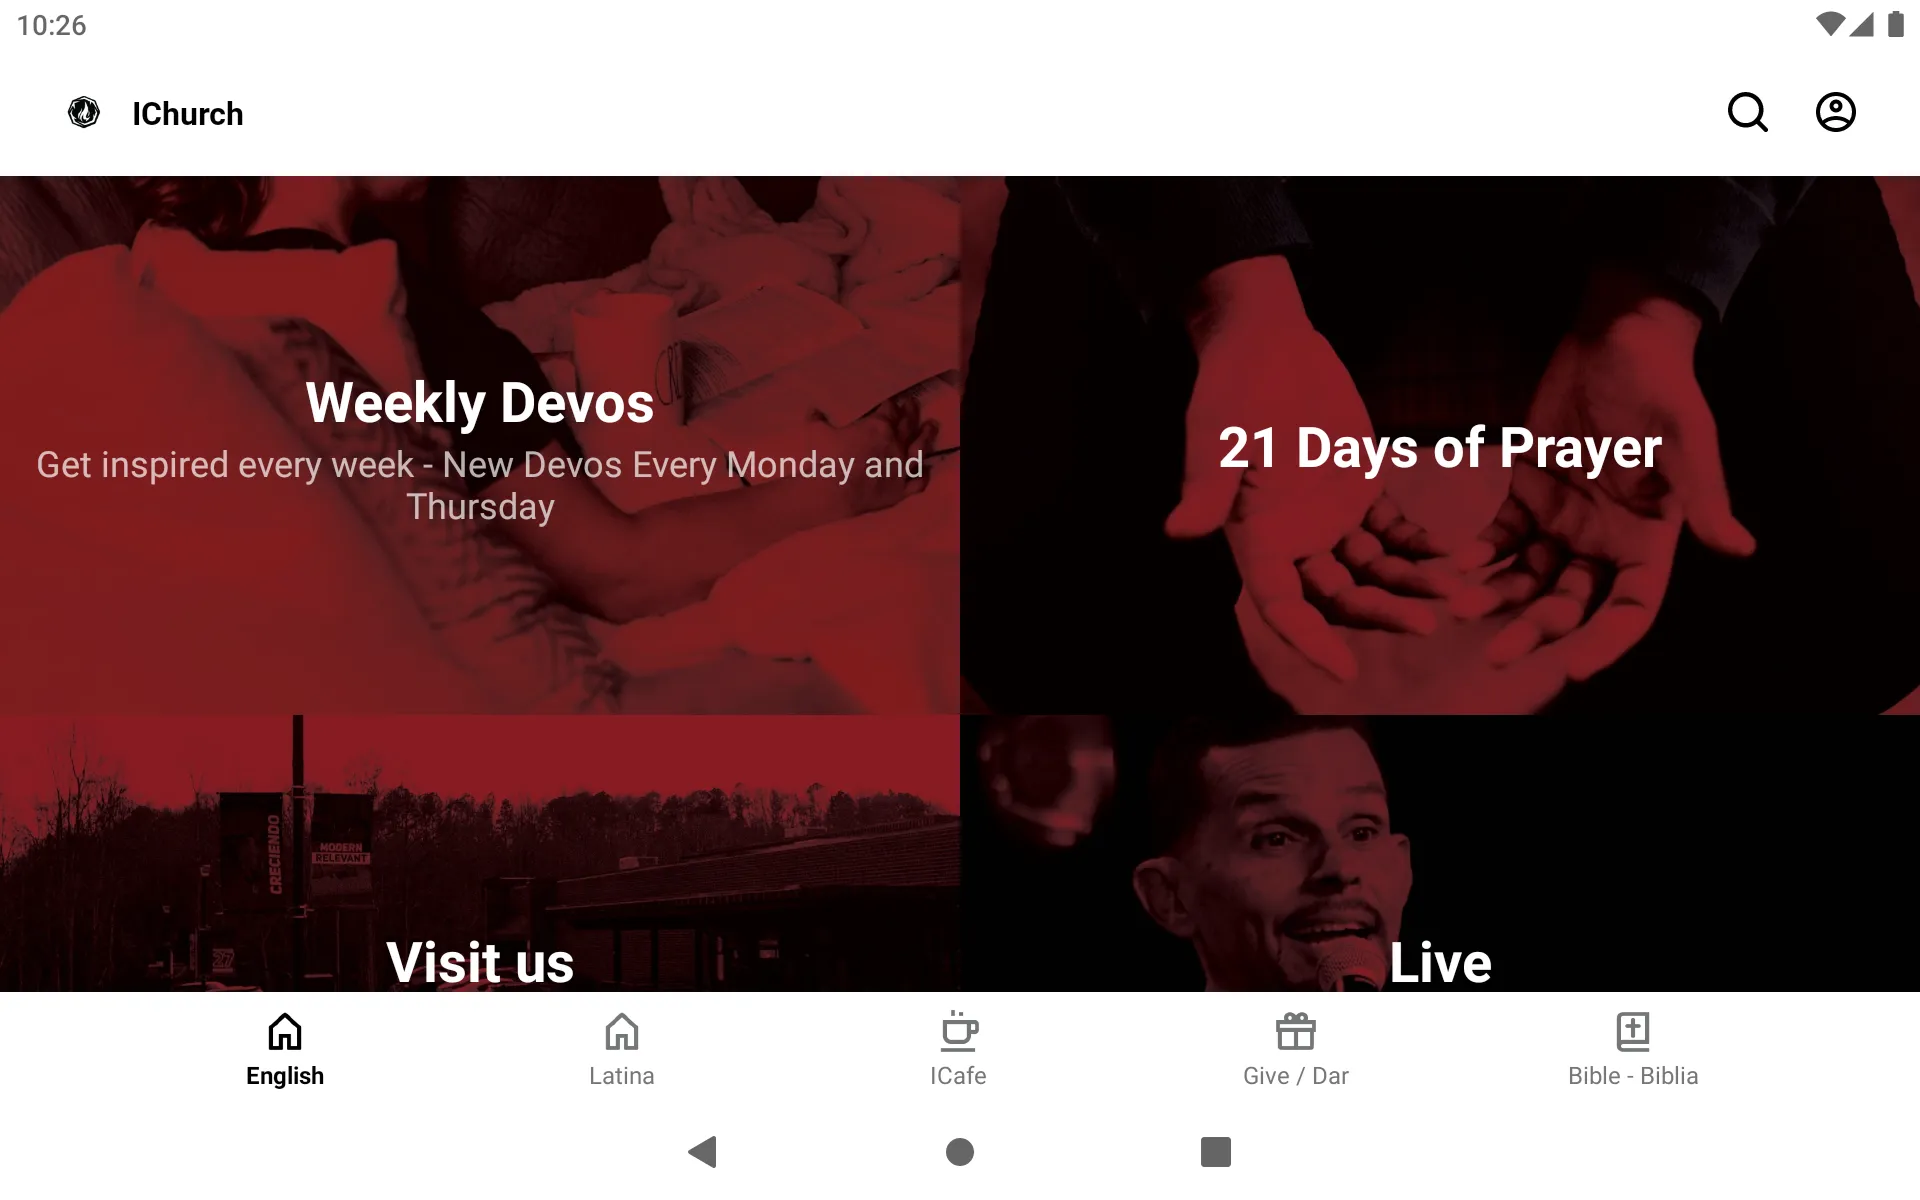Switch to the Latina tab
Screen dimensions: 1920x1200
(621, 1048)
